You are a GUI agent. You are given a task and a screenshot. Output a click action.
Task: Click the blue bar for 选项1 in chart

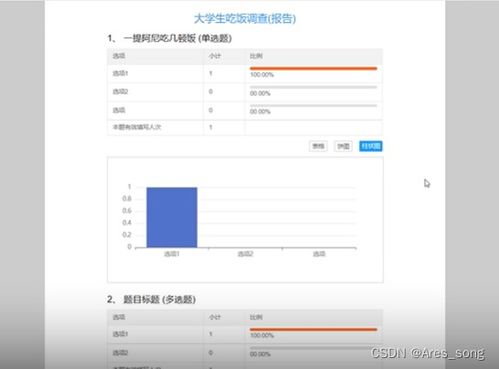pyautogui.click(x=172, y=217)
